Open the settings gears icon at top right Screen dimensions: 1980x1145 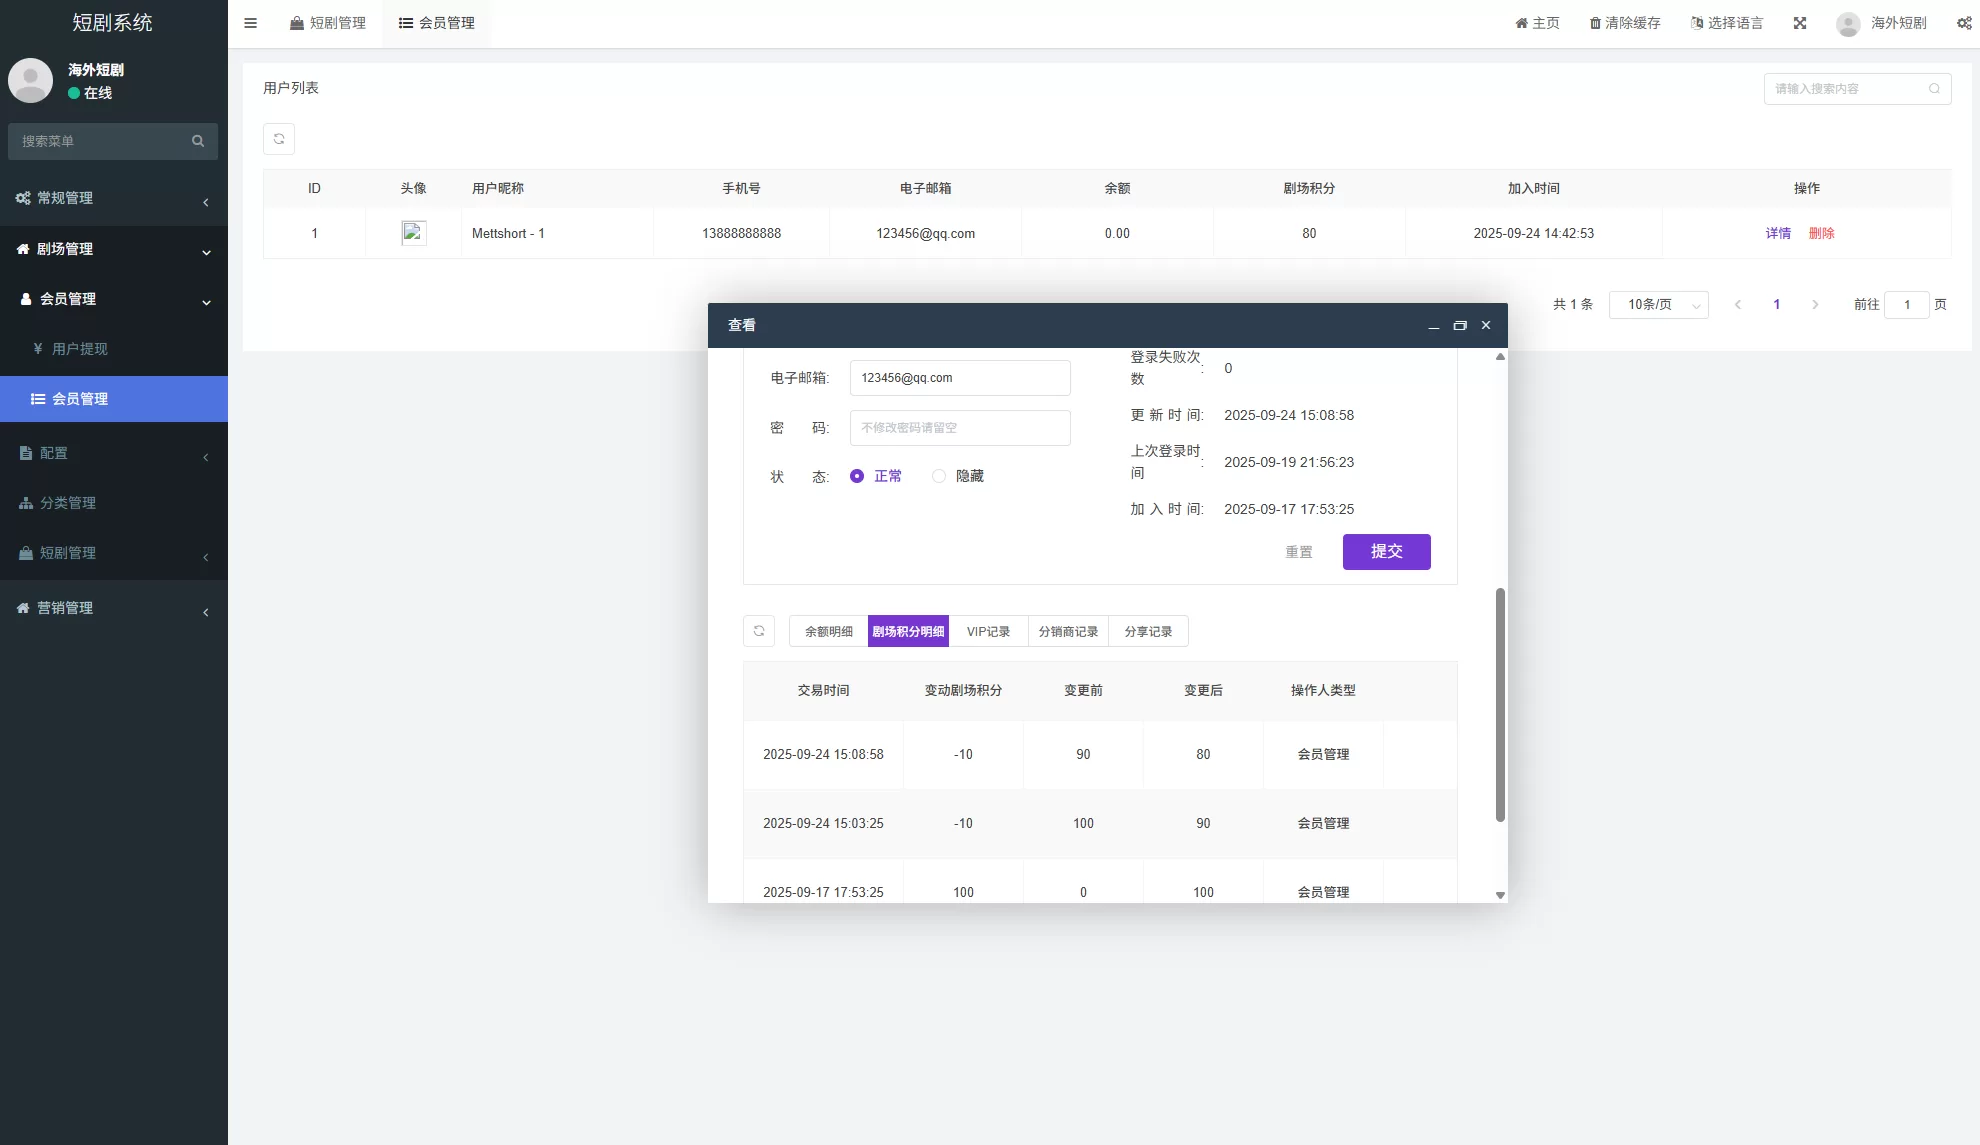coord(1964,23)
